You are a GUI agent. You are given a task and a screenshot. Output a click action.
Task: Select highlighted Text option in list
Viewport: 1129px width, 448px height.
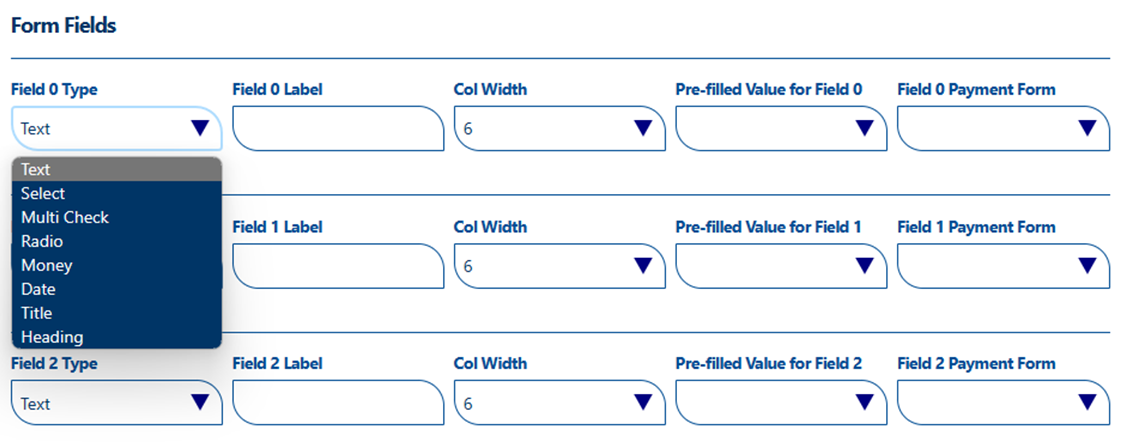pyautogui.click(x=117, y=169)
